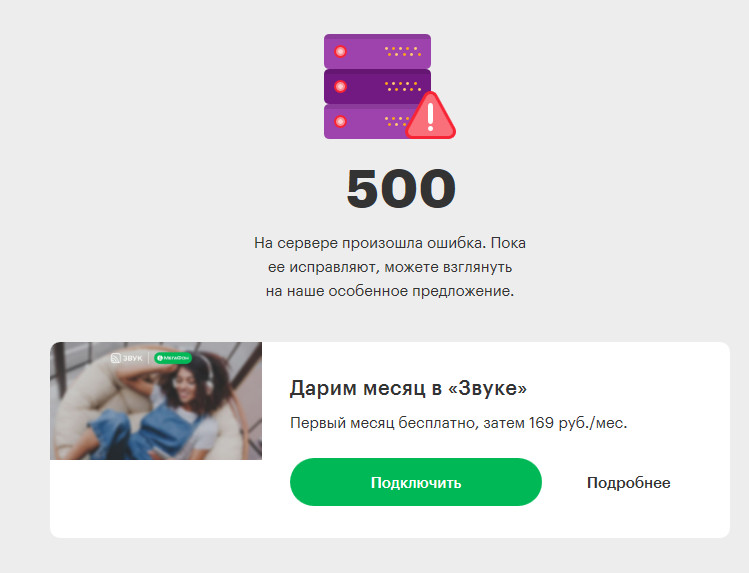This screenshot has width=749, height=573.
Task: Click the 'Дарим месяц в «Звуке»' title
Action: click(408, 388)
